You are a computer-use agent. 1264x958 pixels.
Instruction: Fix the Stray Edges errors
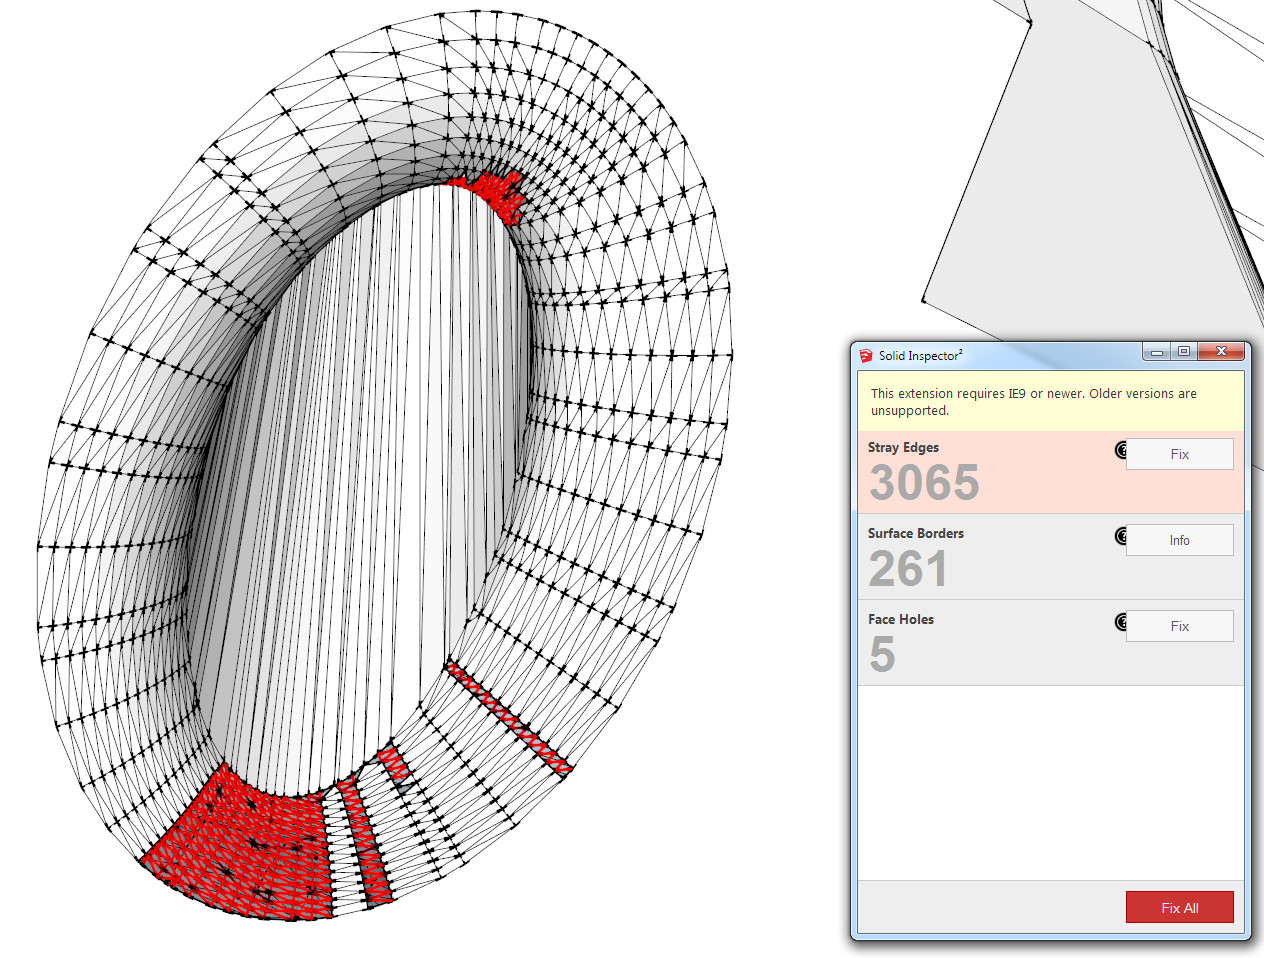pyautogui.click(x=1179, y=454)
